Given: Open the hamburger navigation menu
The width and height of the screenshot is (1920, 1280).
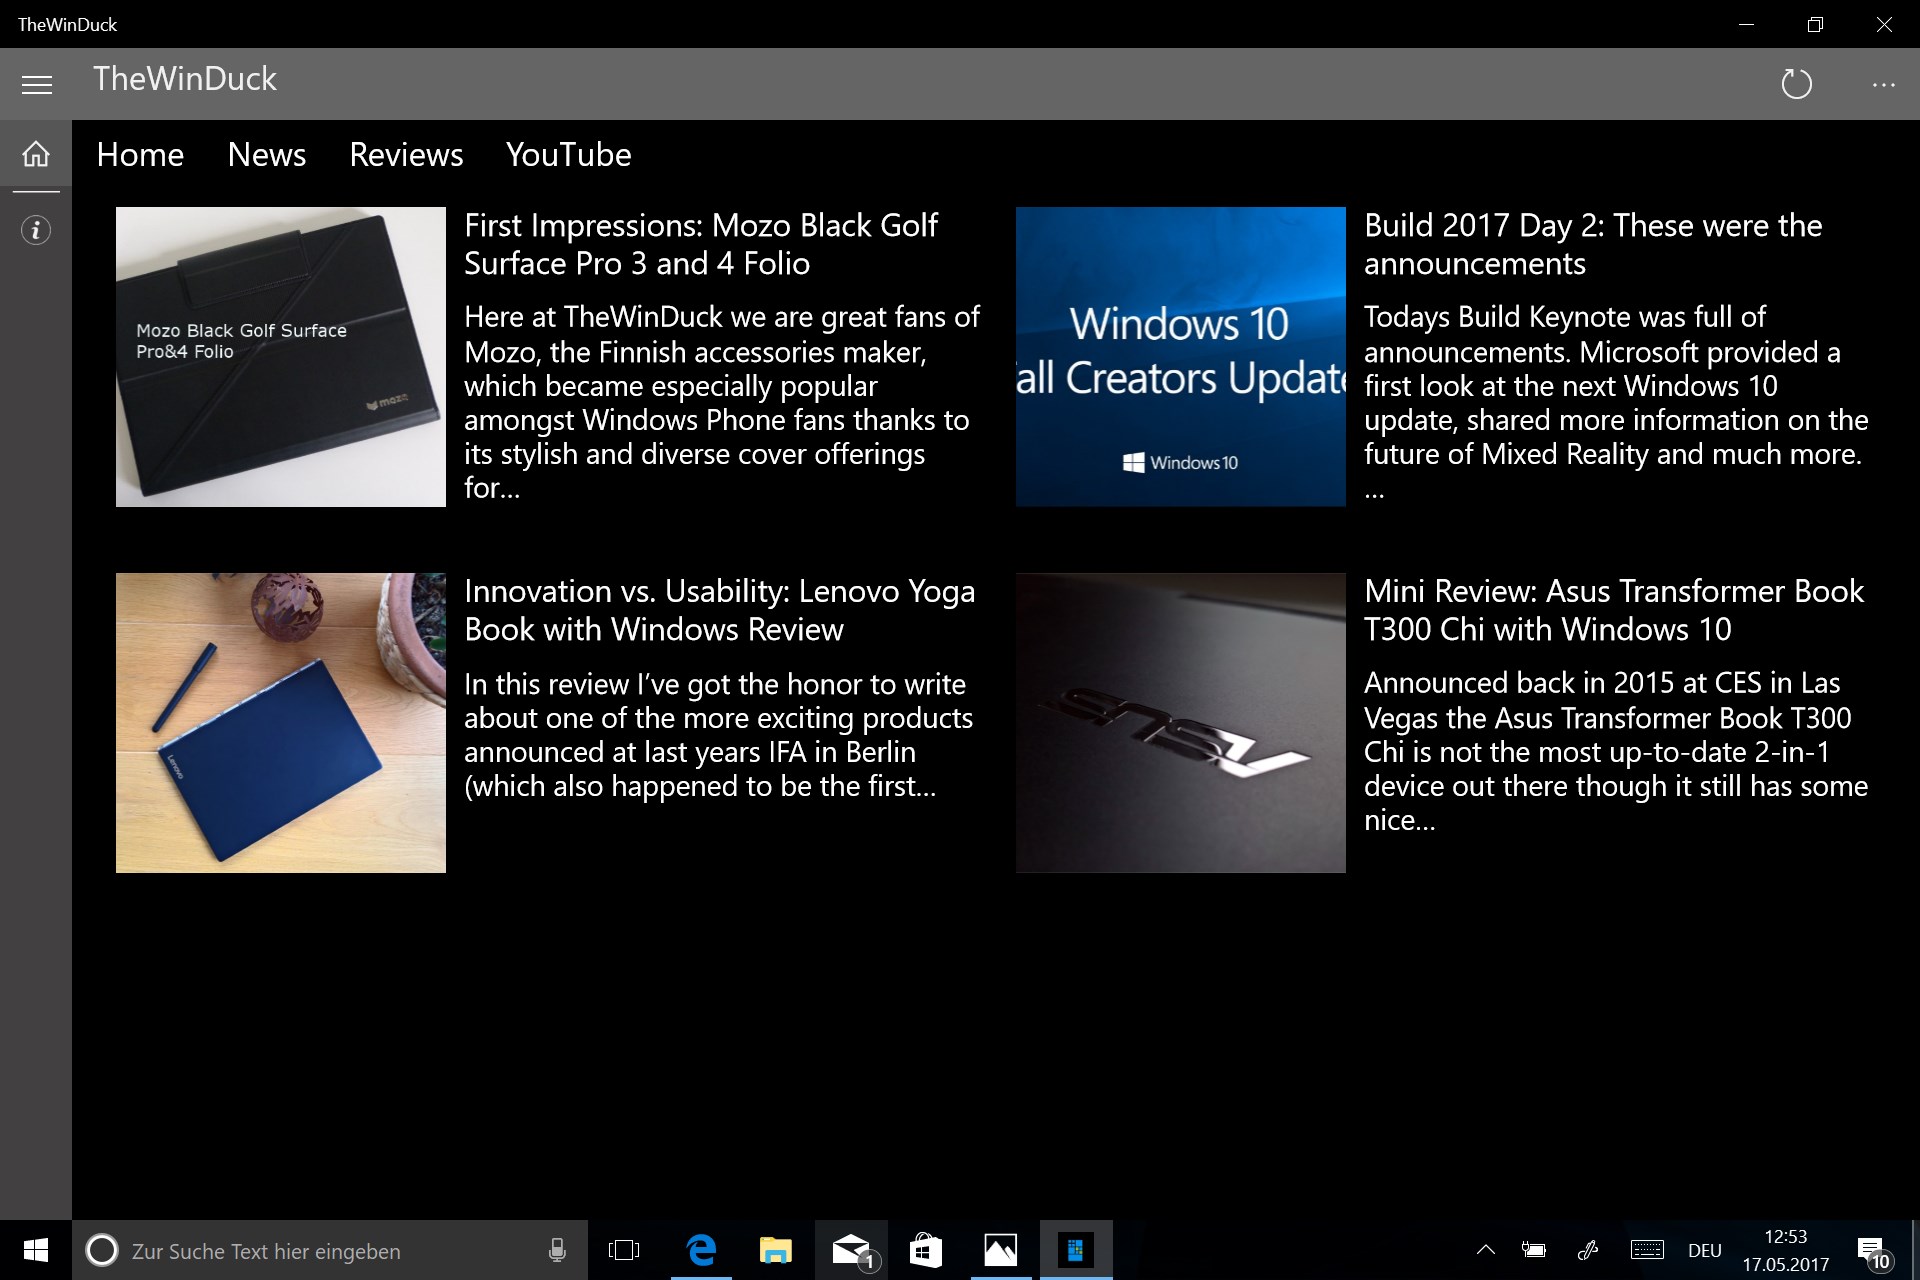Looking at the screenshot, I should click(x=37, y=85).
